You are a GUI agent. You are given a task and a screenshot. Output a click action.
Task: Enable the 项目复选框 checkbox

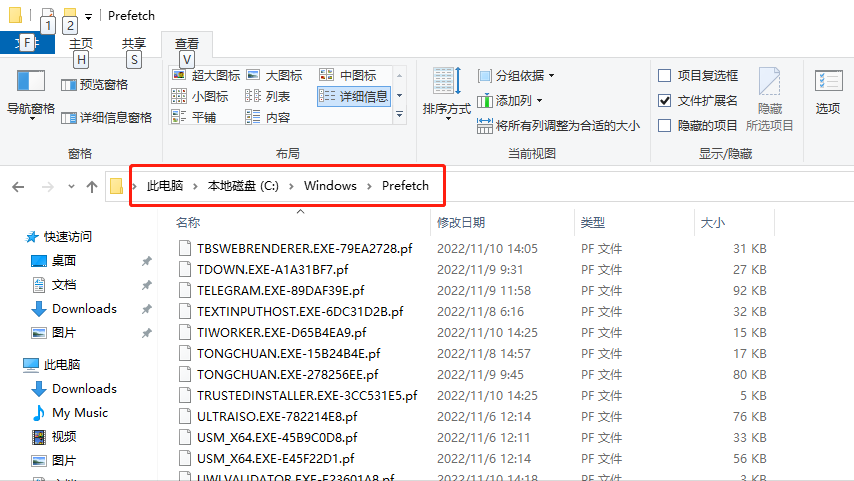[x=664, y=75]
